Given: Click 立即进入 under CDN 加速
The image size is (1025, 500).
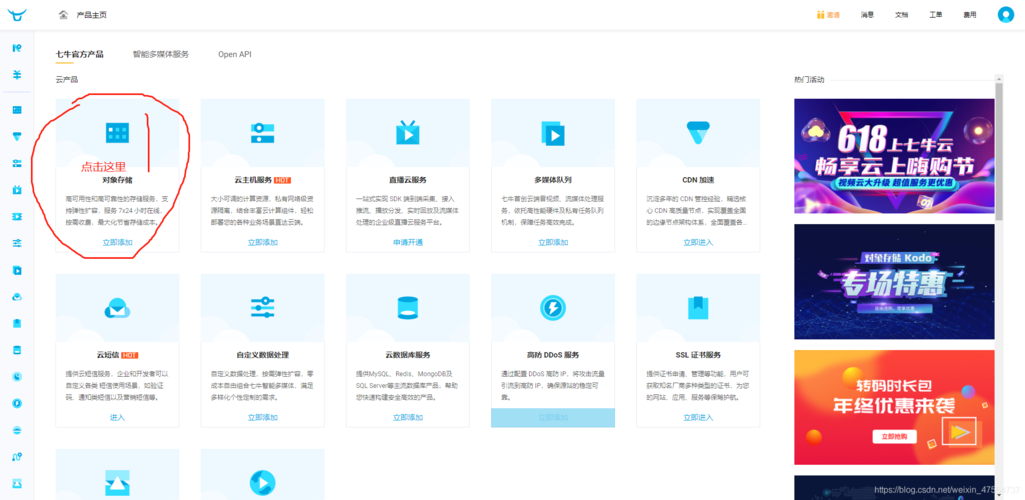Looking at the screenshot, I should pos(697,242).
